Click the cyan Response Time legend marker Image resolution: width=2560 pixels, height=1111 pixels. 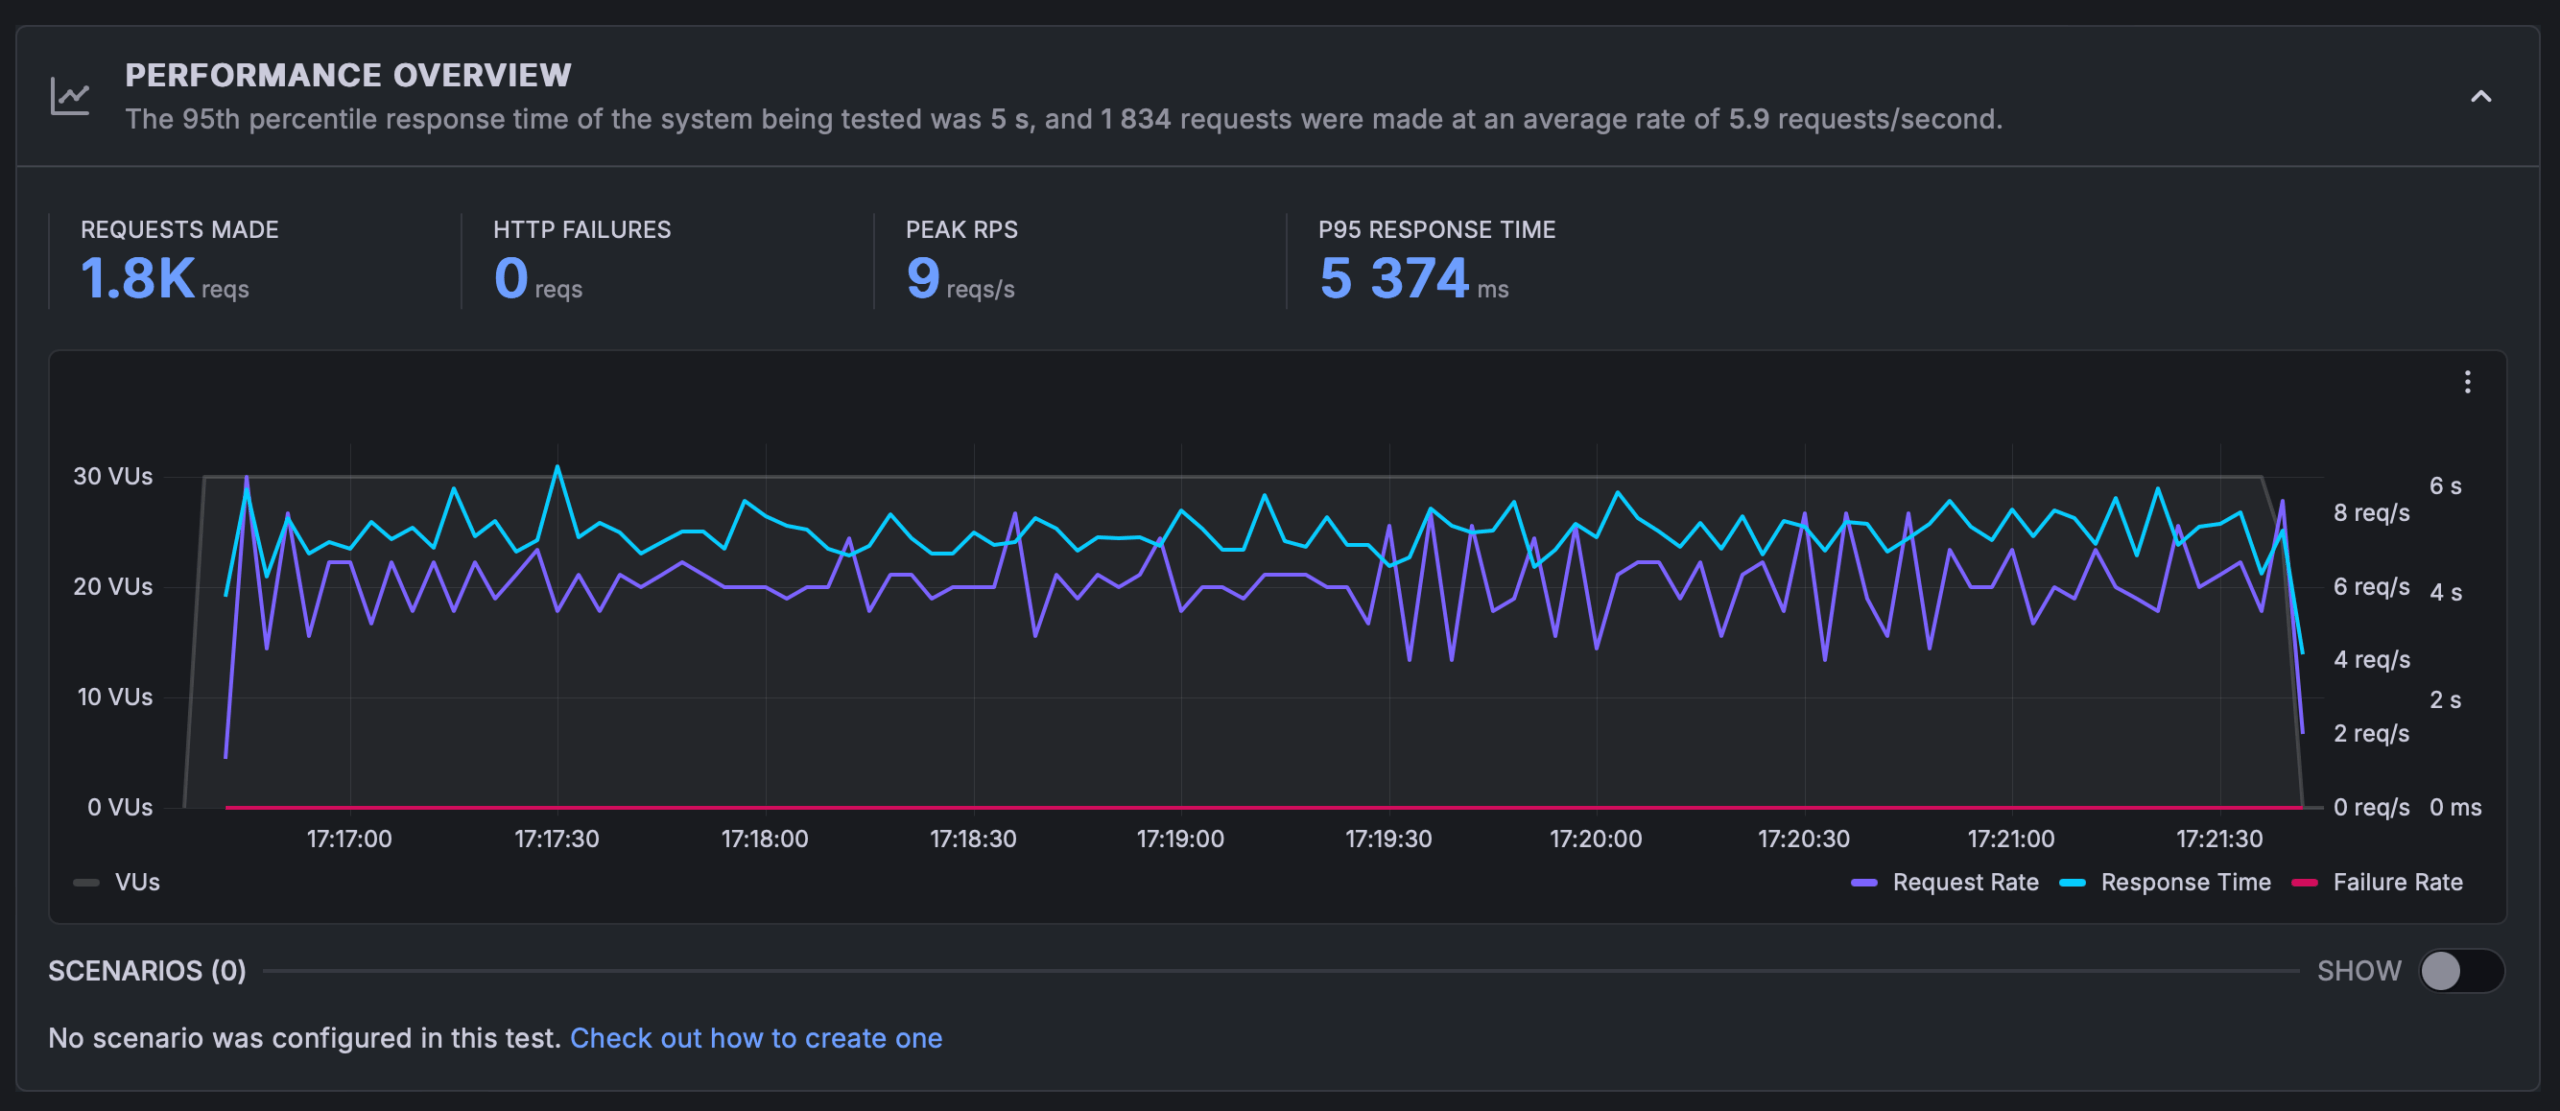coord(2071,882)
